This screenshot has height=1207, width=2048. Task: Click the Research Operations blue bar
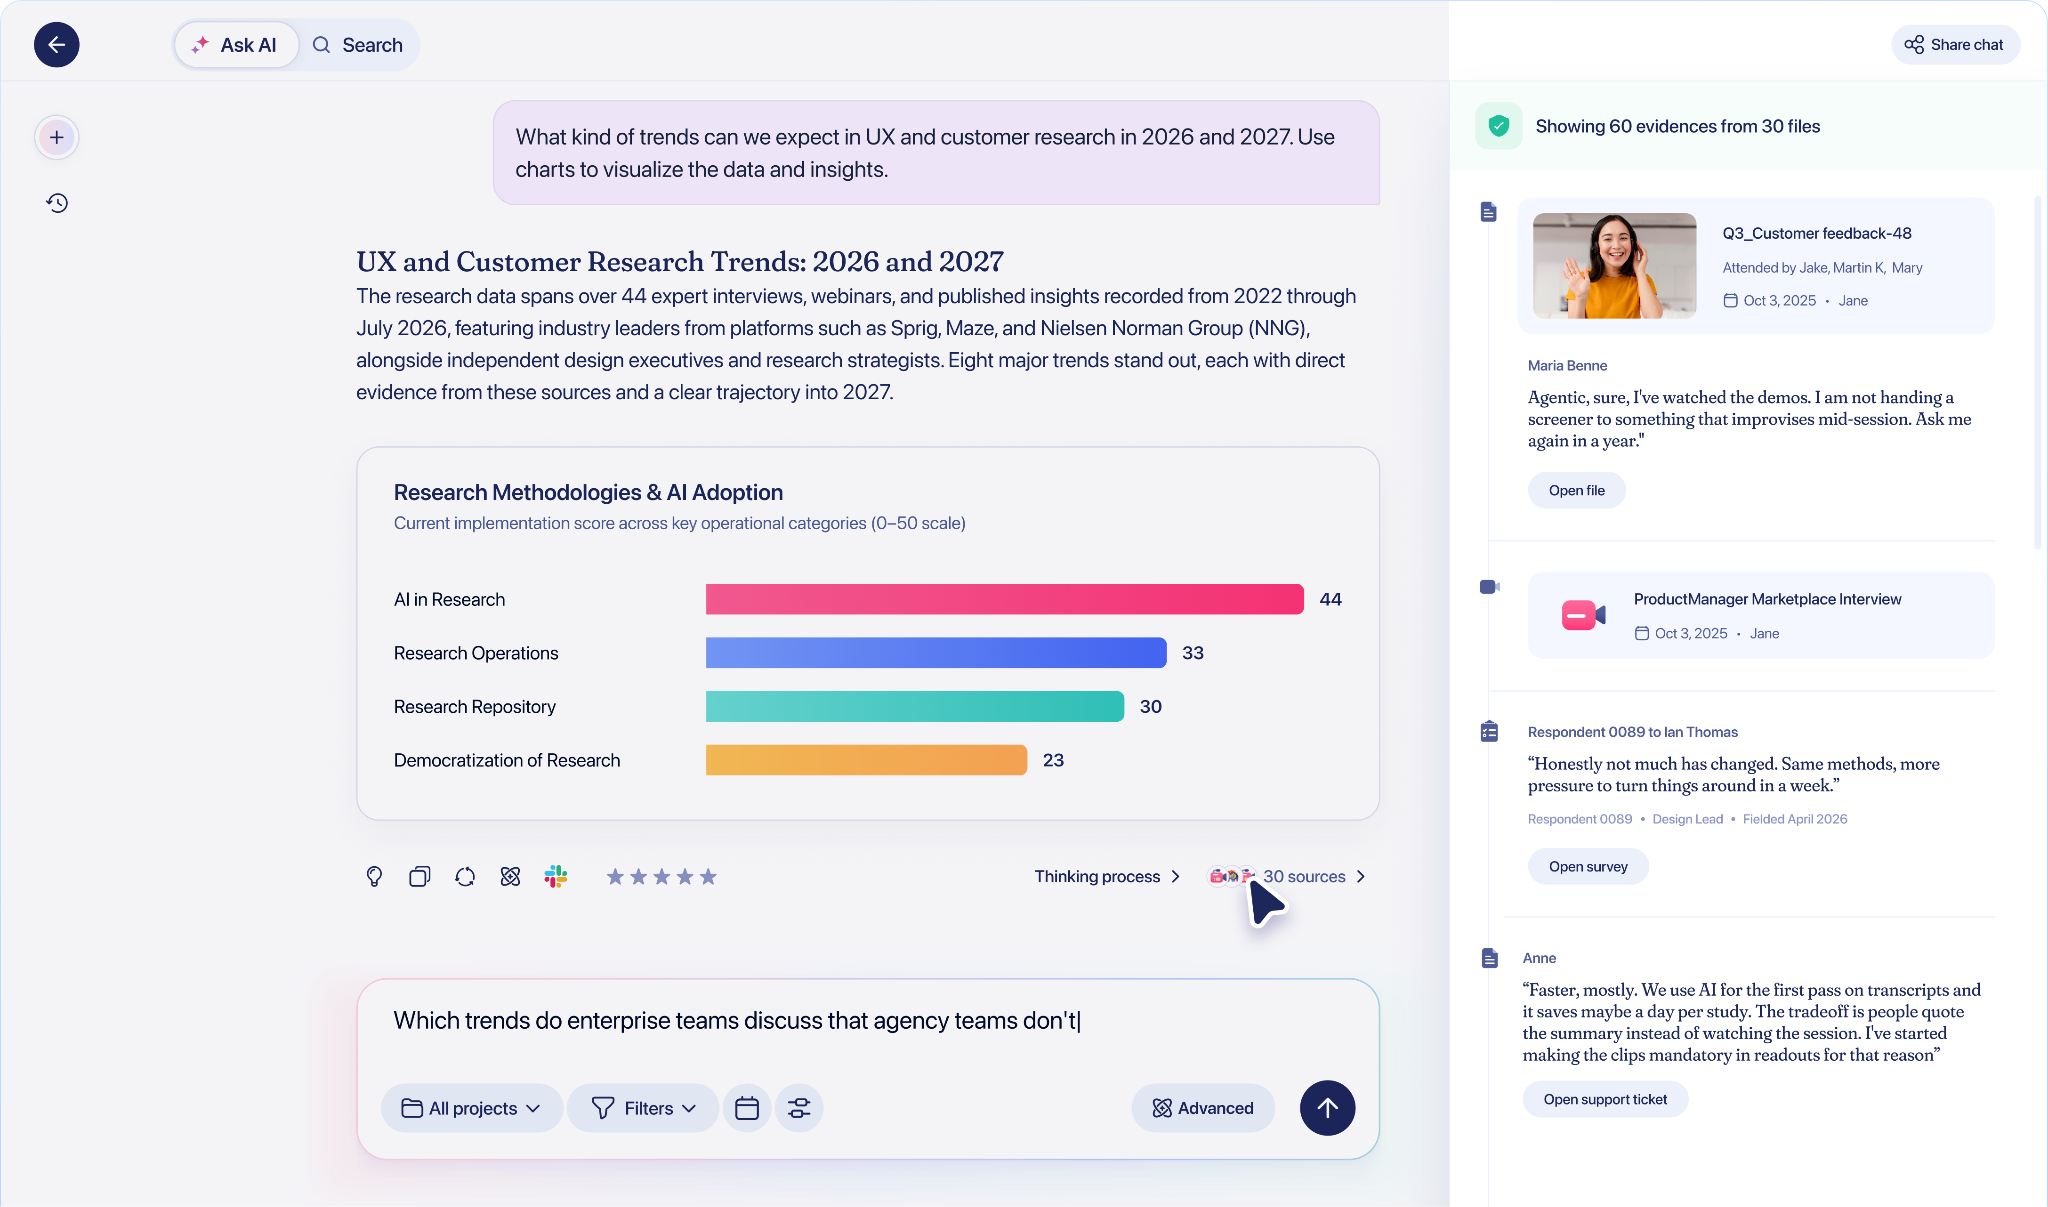pyautogui.click(x=936, y=653)
